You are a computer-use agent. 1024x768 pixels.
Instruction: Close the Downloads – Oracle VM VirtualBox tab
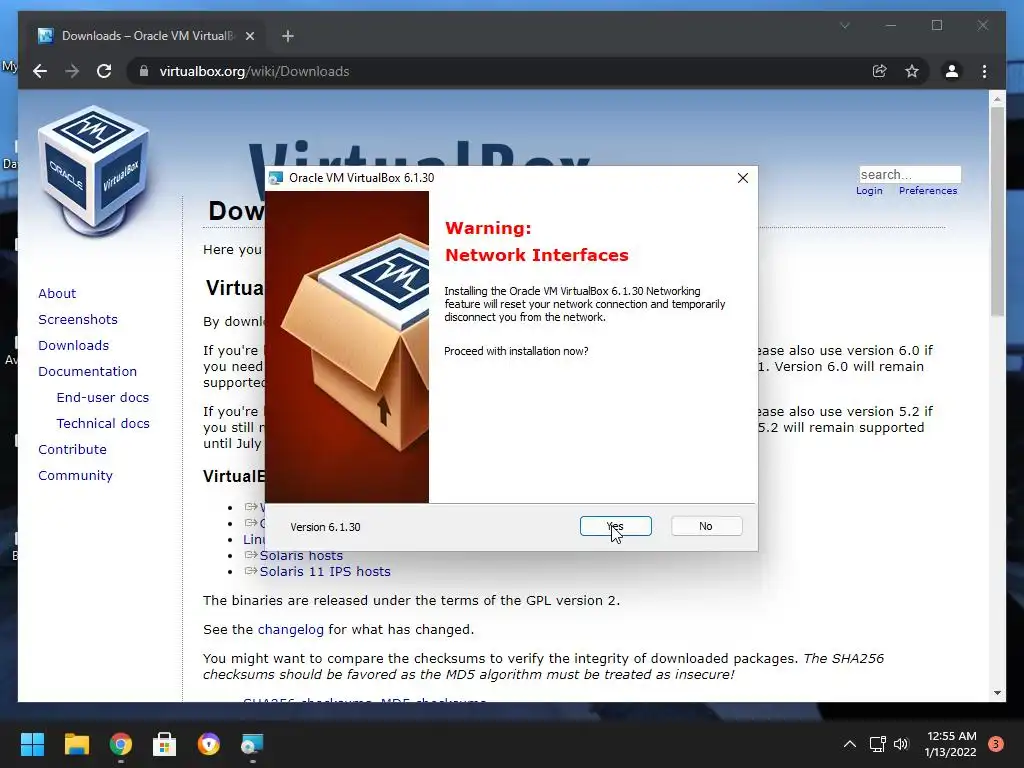(x=249, y=36)
